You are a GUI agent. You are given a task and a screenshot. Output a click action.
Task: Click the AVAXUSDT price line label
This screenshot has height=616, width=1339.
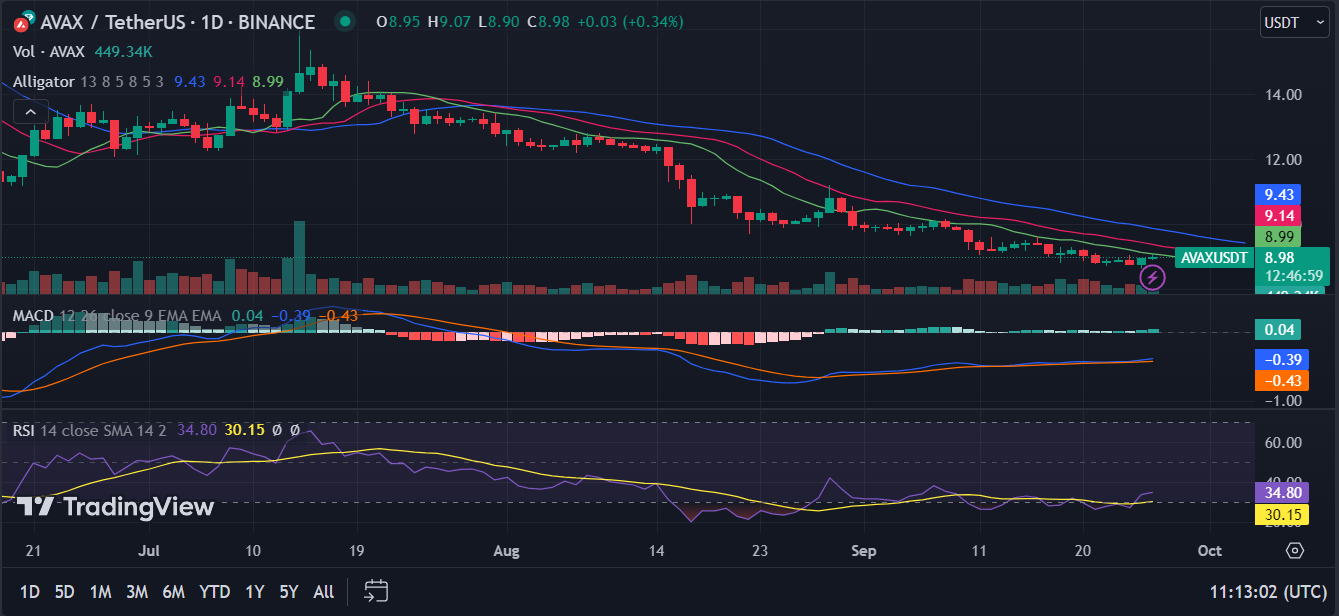click(x=1214, y=257)
